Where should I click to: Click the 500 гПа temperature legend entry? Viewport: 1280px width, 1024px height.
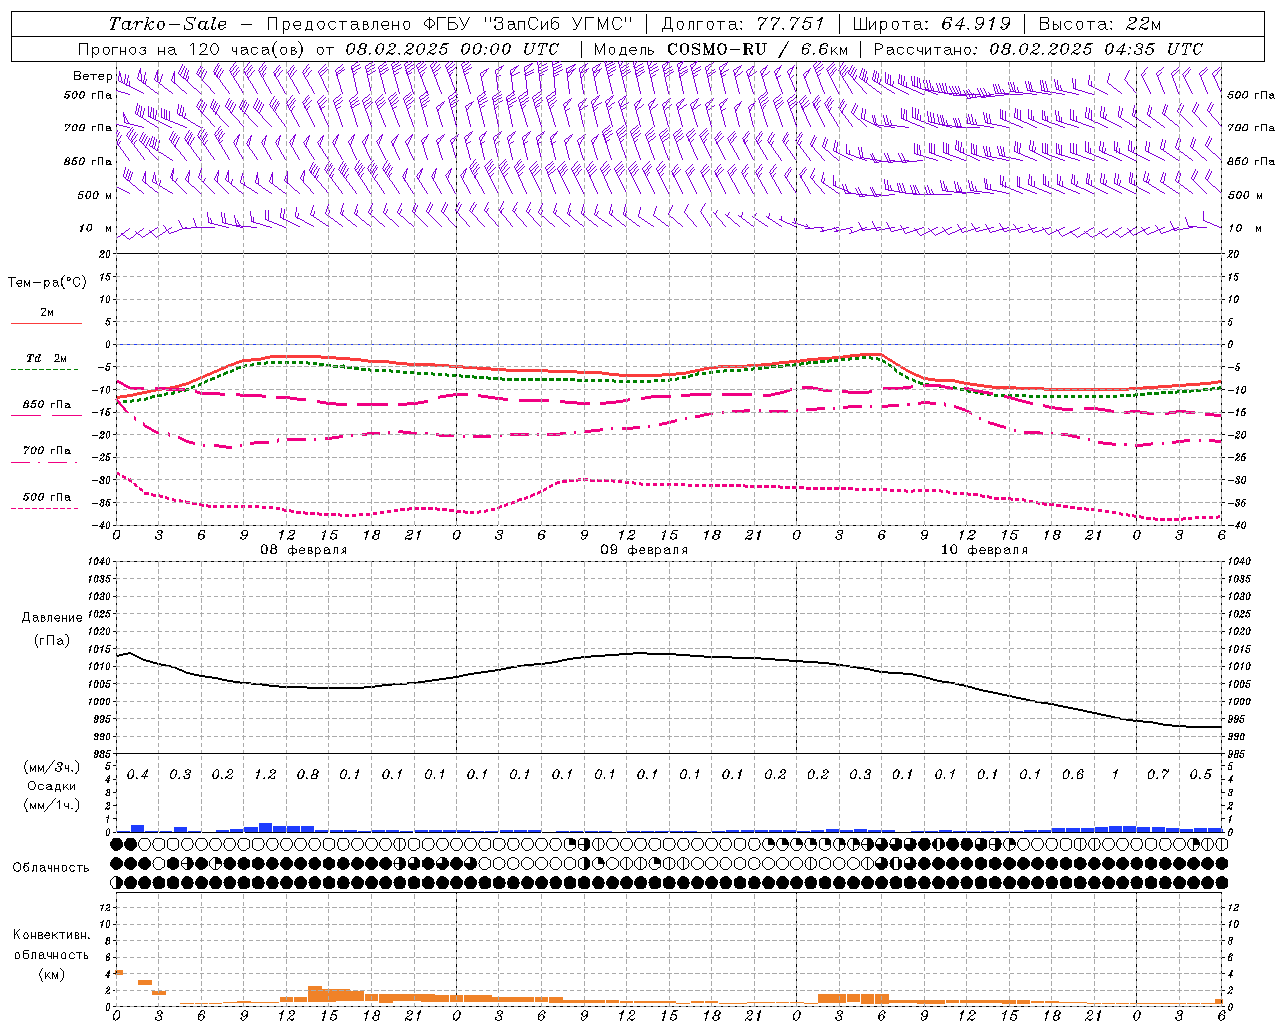click(47, 496)
